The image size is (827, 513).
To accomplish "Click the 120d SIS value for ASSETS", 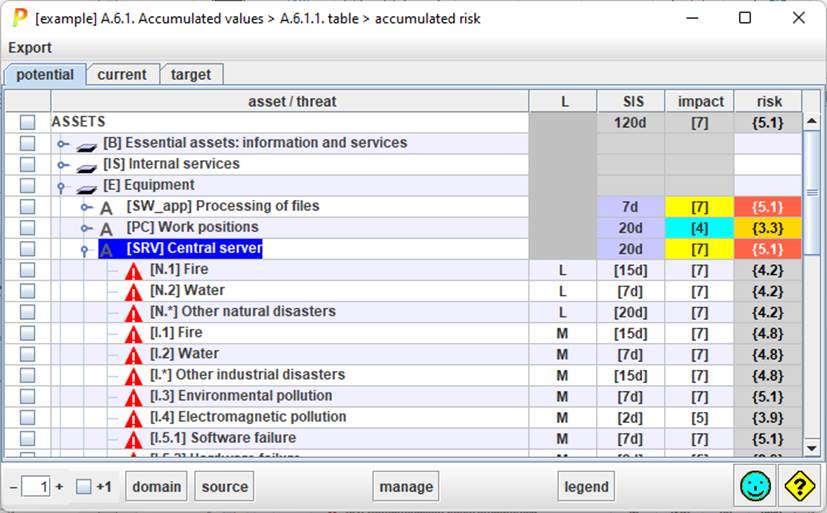I will (x=631, y=122).
